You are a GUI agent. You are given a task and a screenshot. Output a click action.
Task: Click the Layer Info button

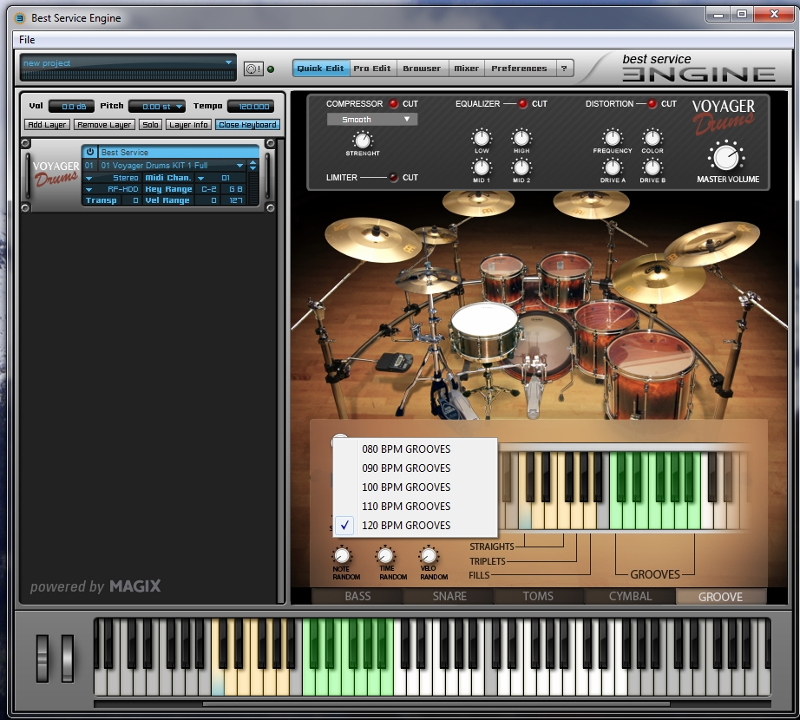[188, 125]
